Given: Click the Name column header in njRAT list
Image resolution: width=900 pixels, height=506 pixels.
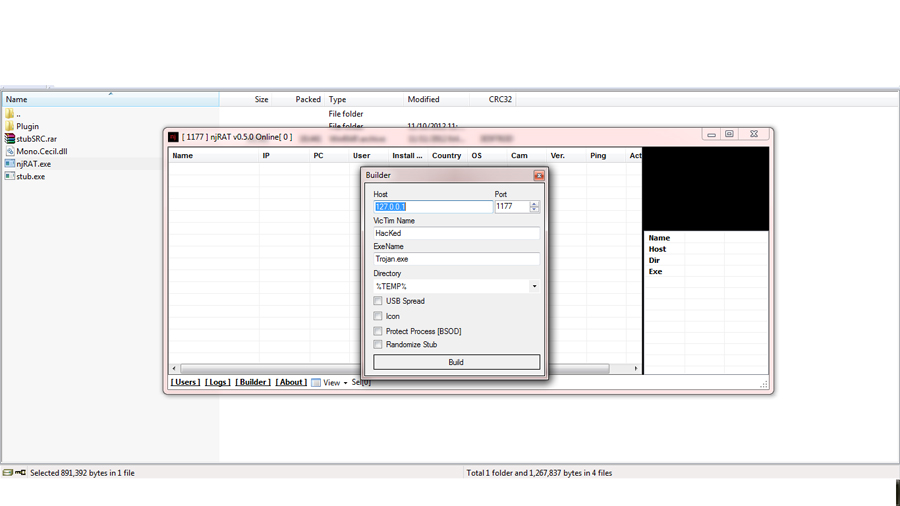Looking at the screenshot, I should tap(214, 155).
